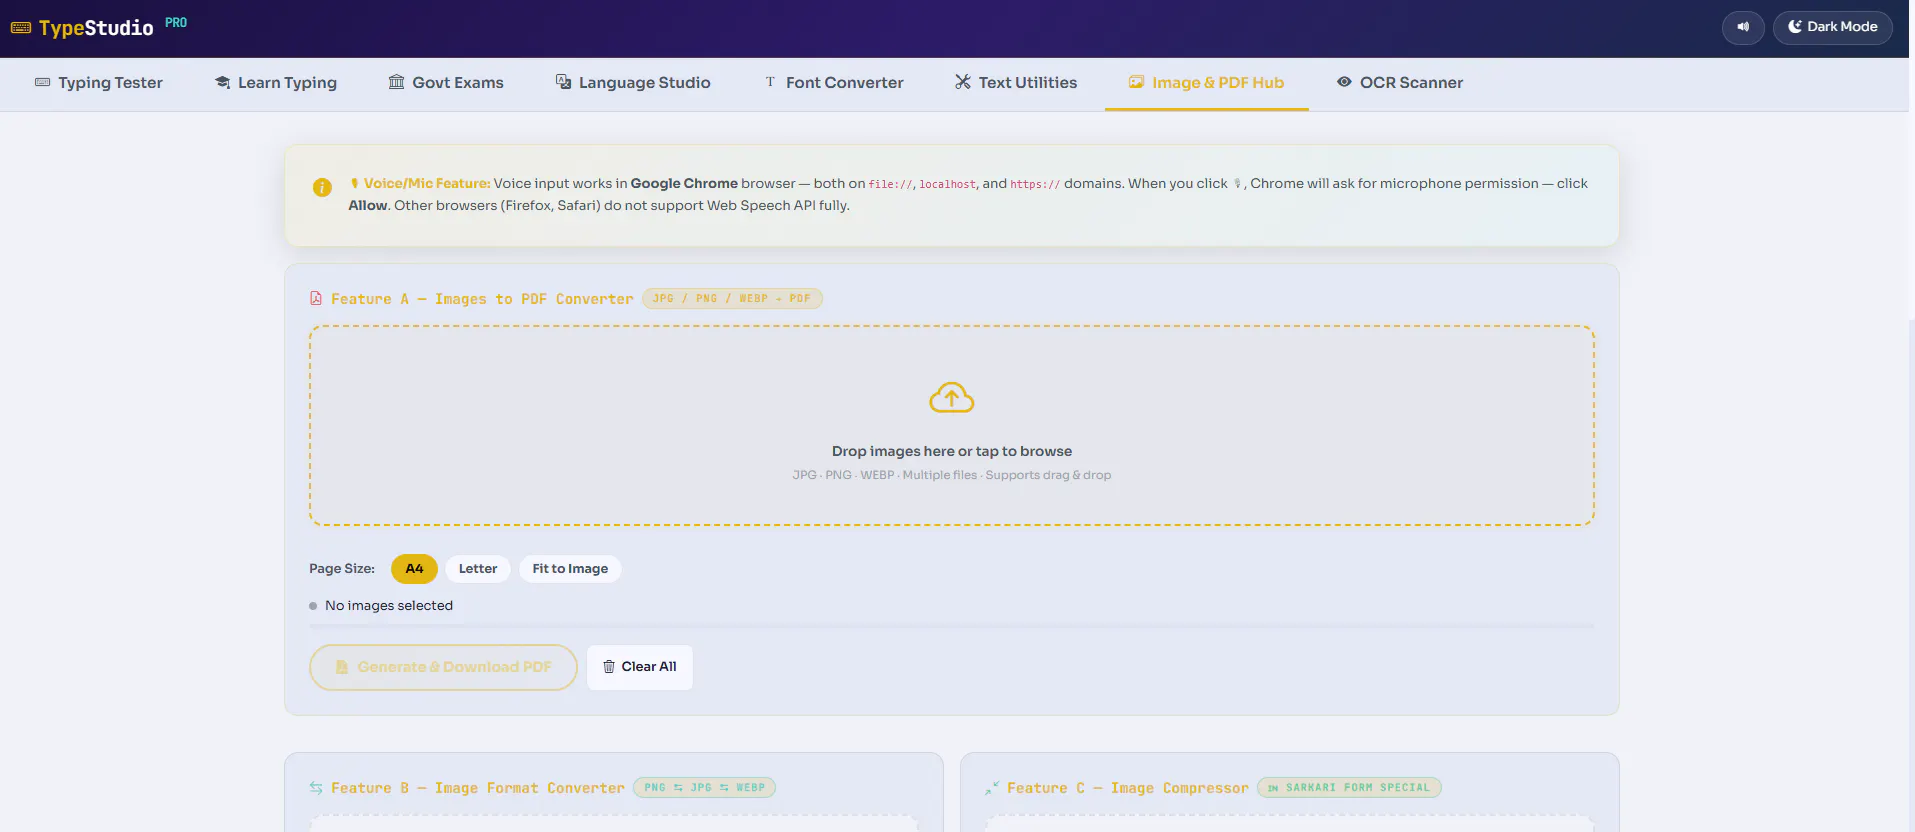The width and height of the screenshot is (1915, 832).
Task: Select the Text Utilities tab
Action: pyautogui.click(x=1016, y=83)
